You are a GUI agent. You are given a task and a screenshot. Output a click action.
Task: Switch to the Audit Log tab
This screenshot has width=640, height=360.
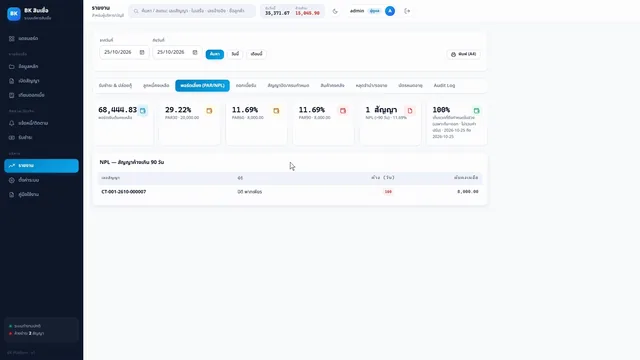[x=444, y=86]
